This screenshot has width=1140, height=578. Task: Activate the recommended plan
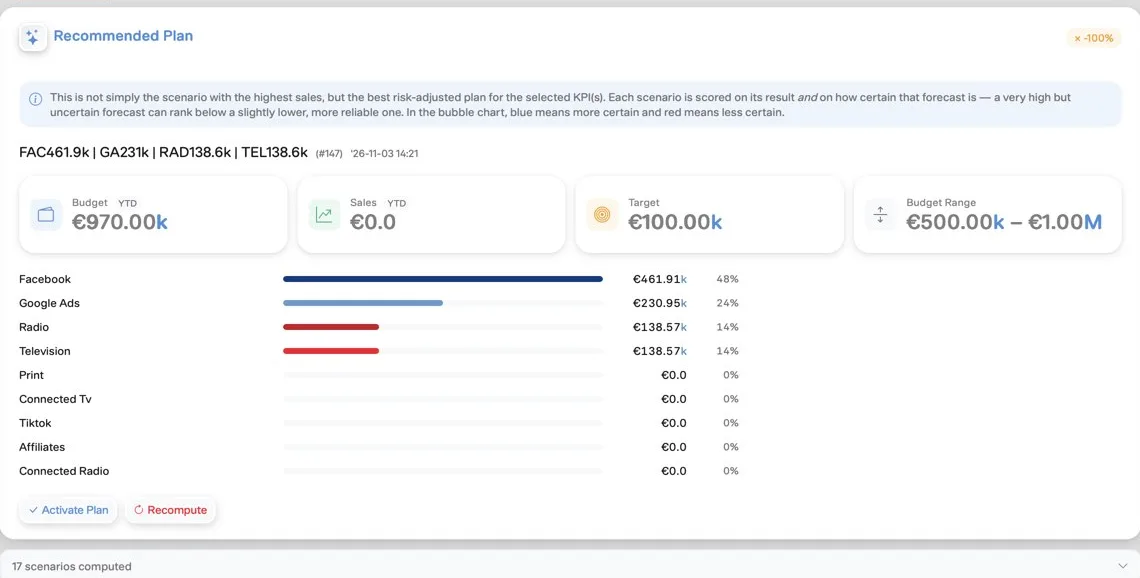[x=68, y=510]
